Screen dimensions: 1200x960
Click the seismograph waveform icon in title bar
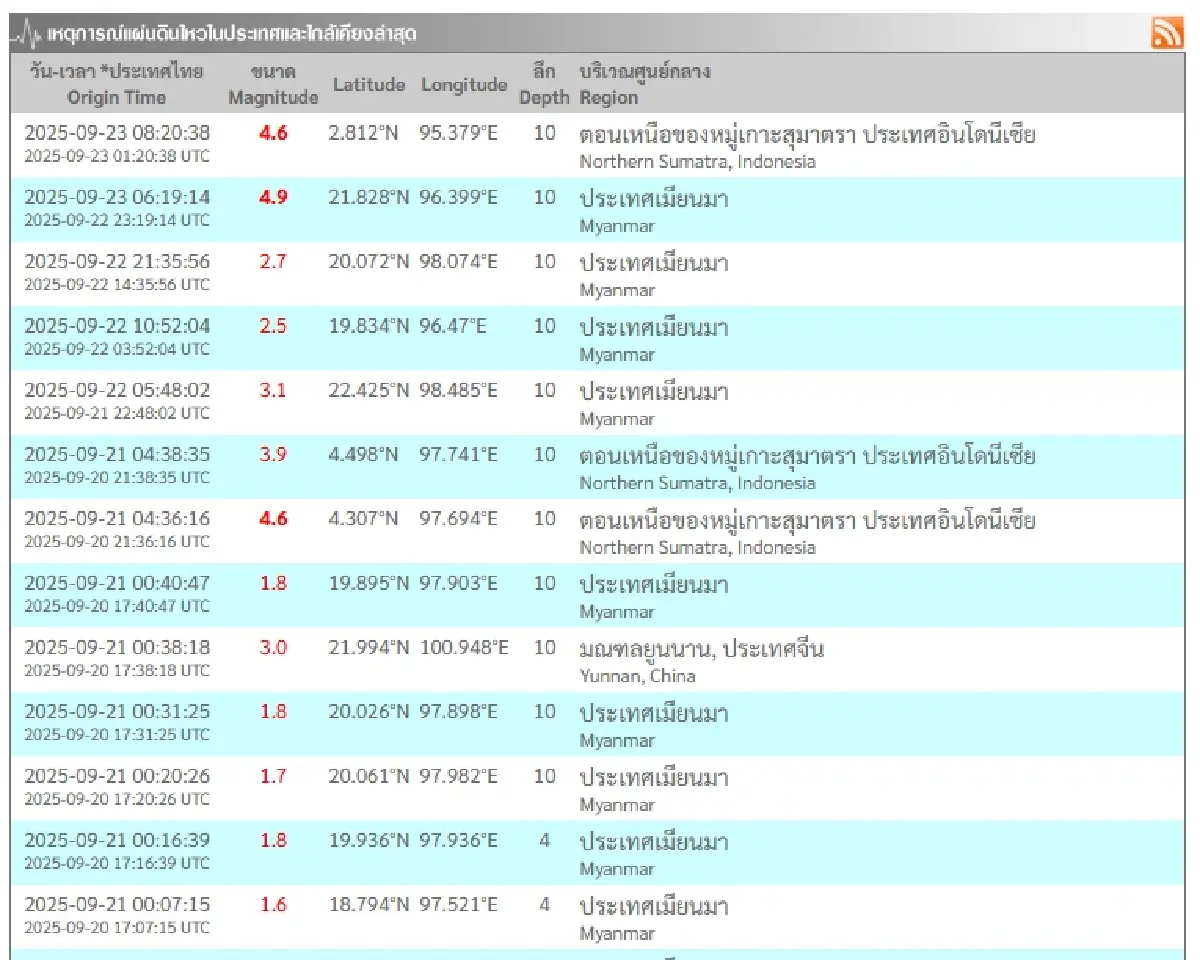tap(28, 30)
